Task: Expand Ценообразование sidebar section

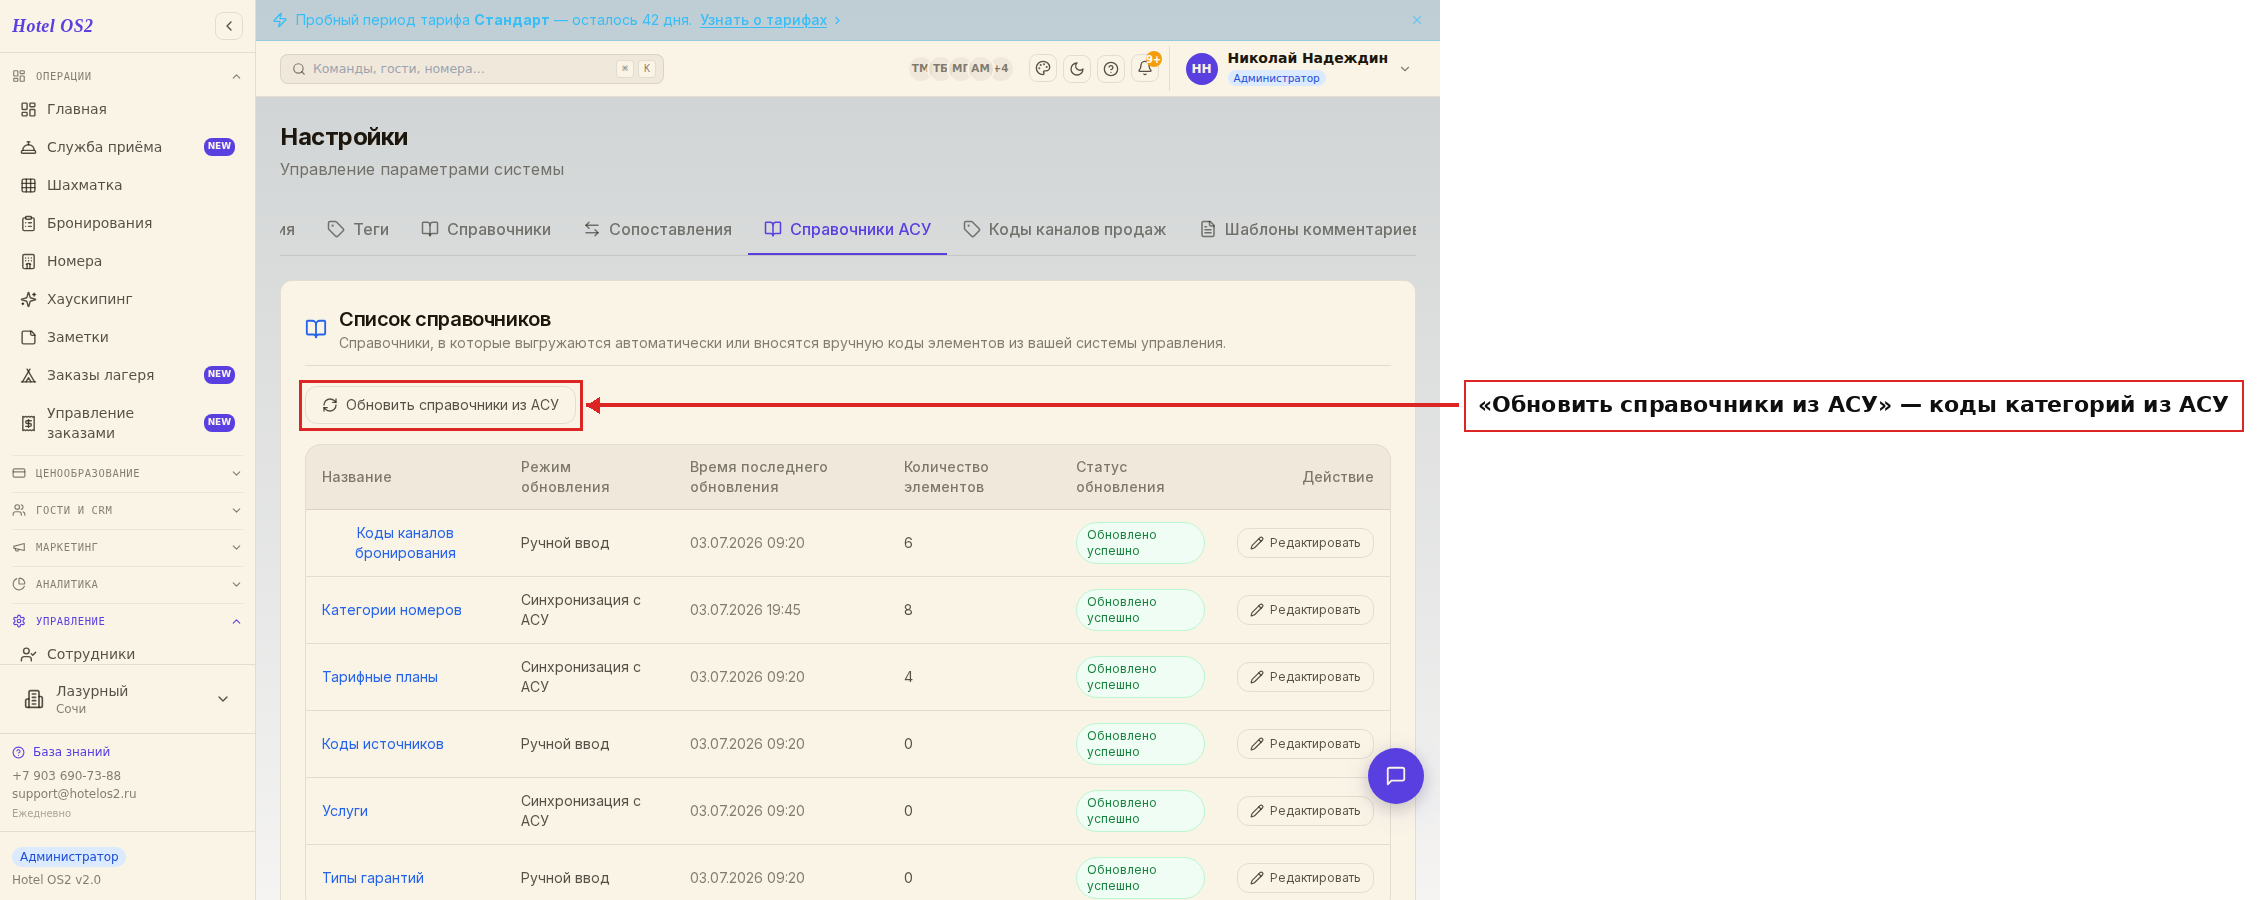Action: tap(127, 473)
